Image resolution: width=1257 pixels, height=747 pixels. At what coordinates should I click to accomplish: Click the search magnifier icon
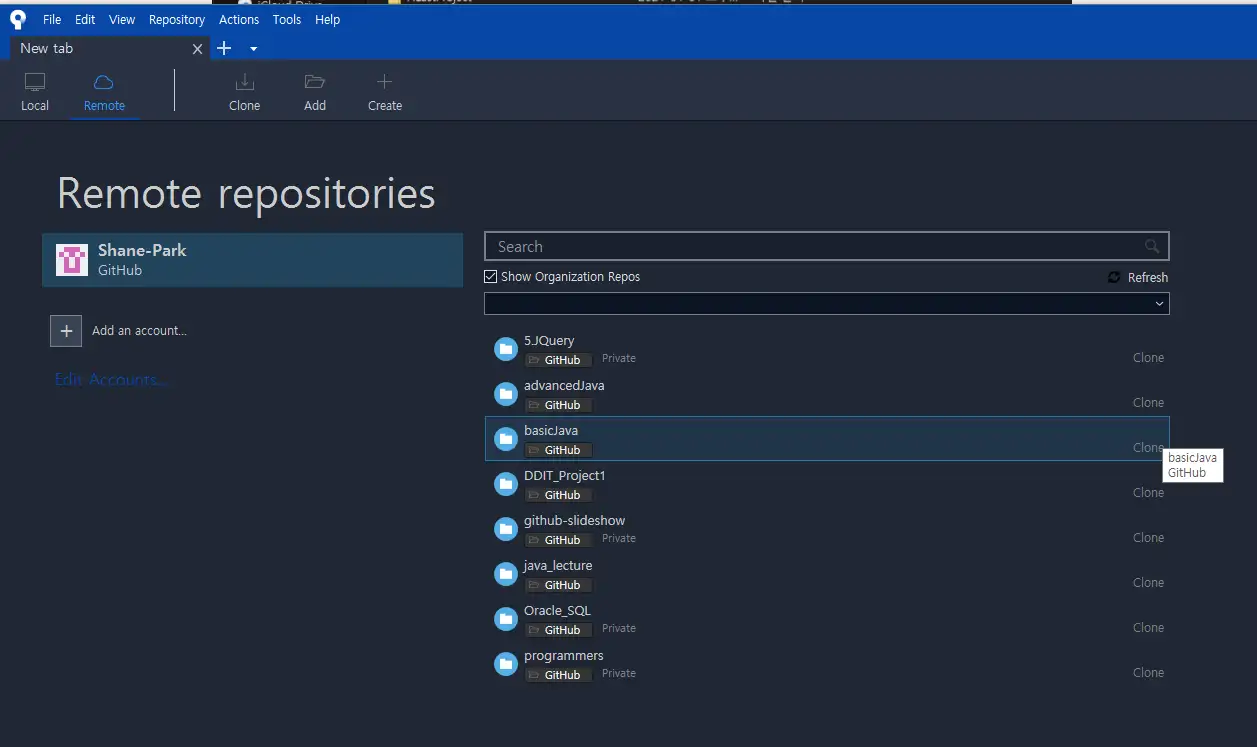[x=1152, y=246]
